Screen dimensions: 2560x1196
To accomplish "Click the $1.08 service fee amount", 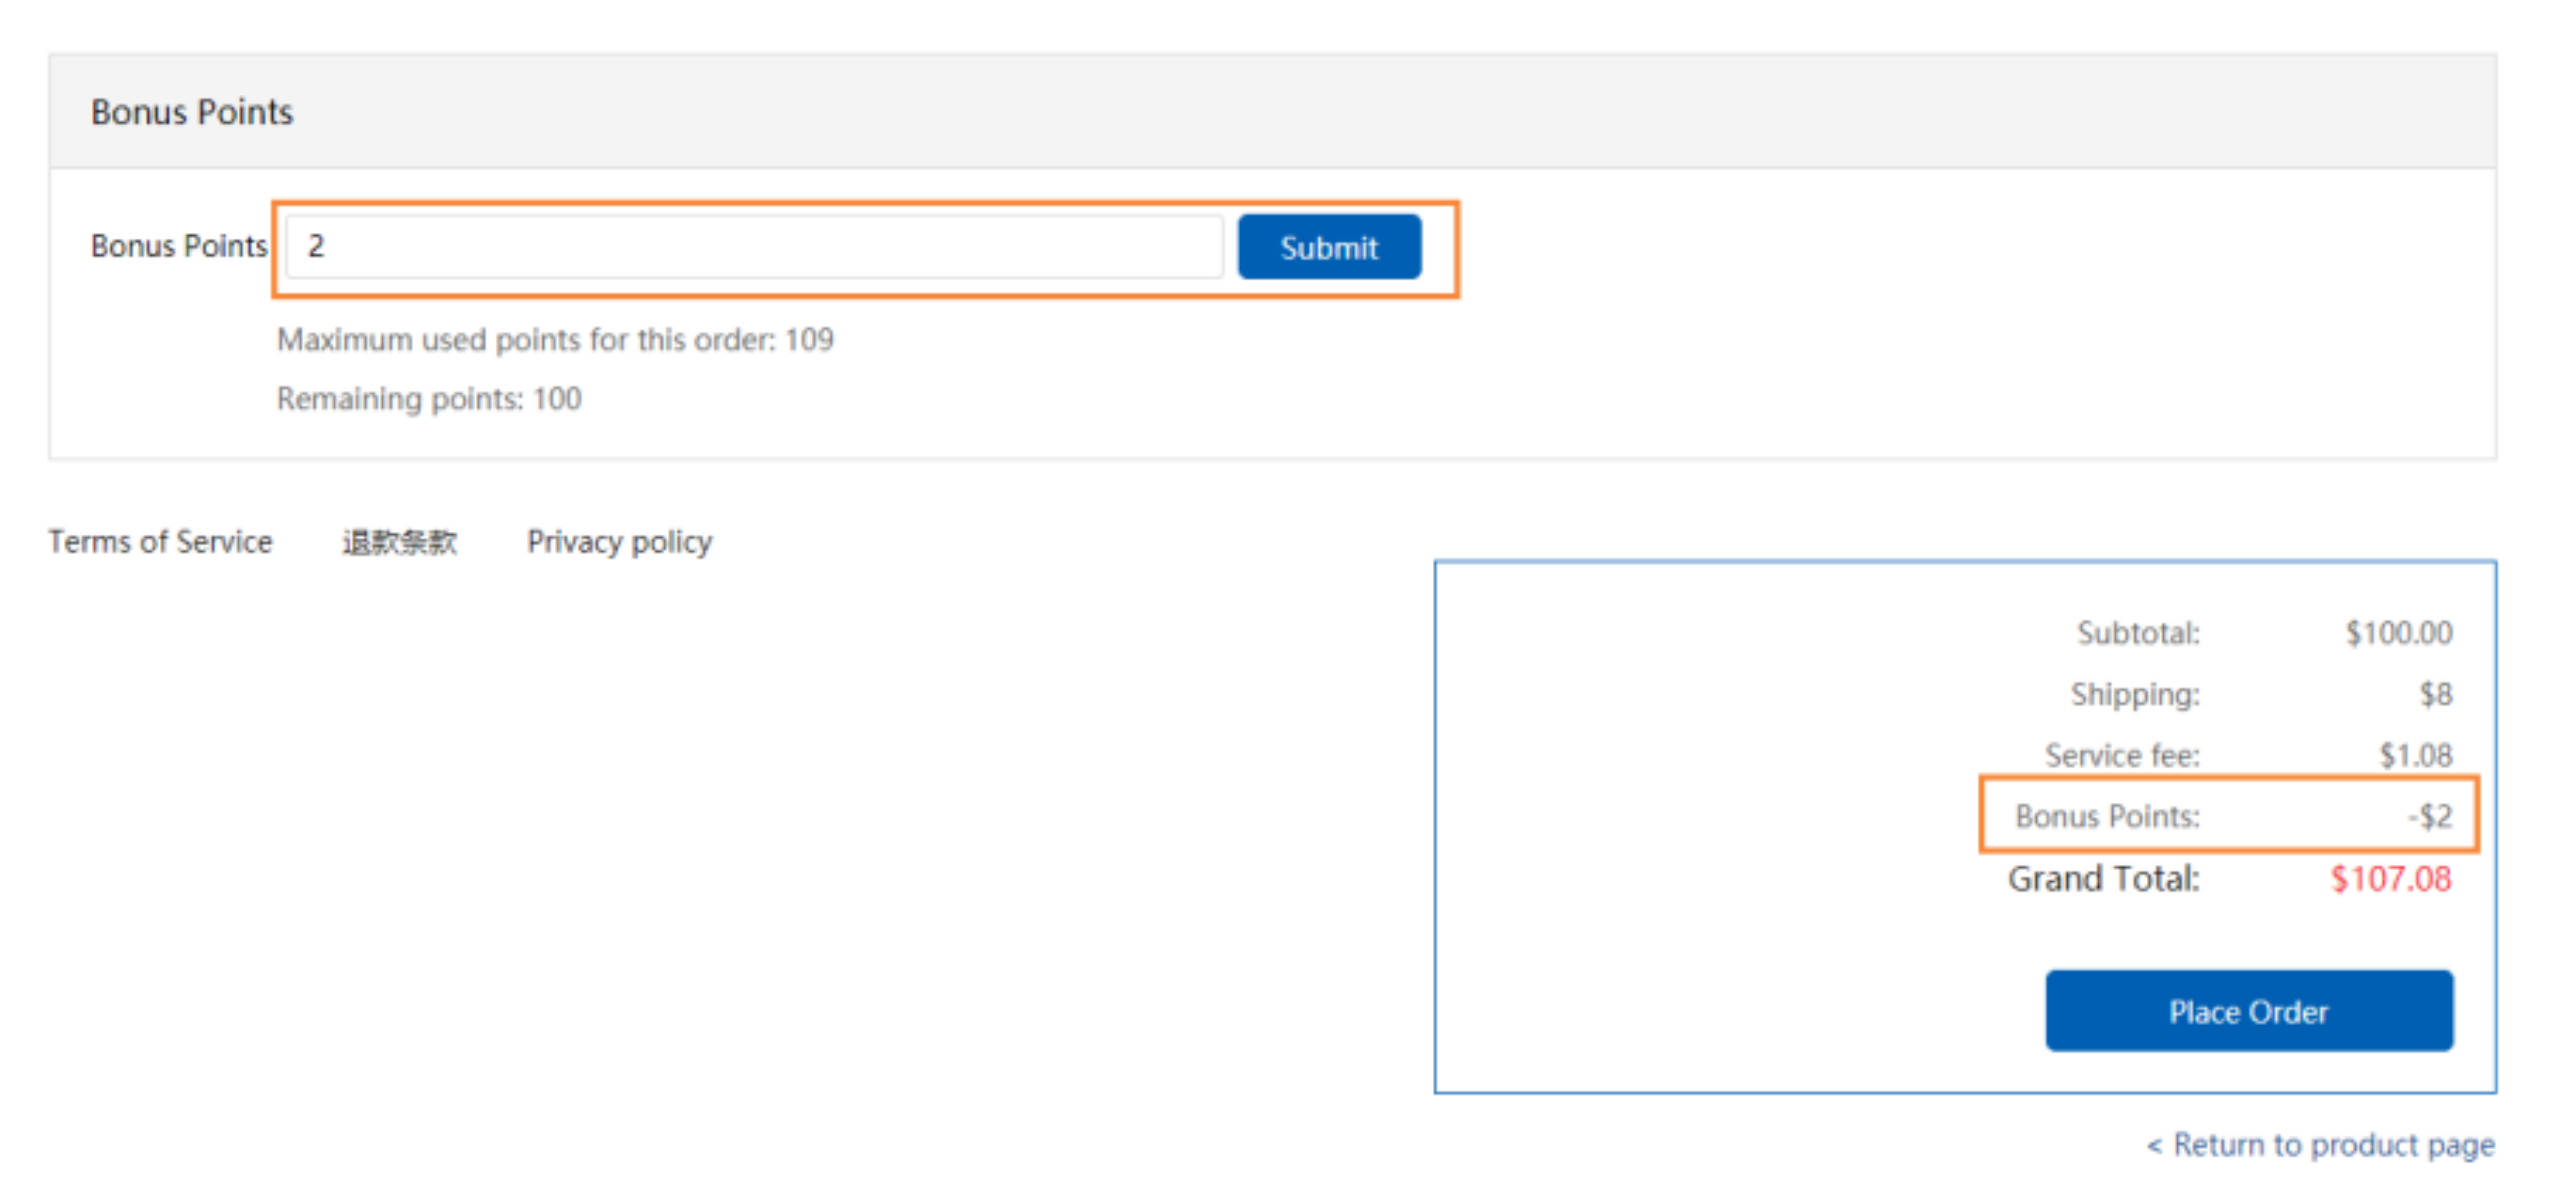I will click(x=2415, y=755).
